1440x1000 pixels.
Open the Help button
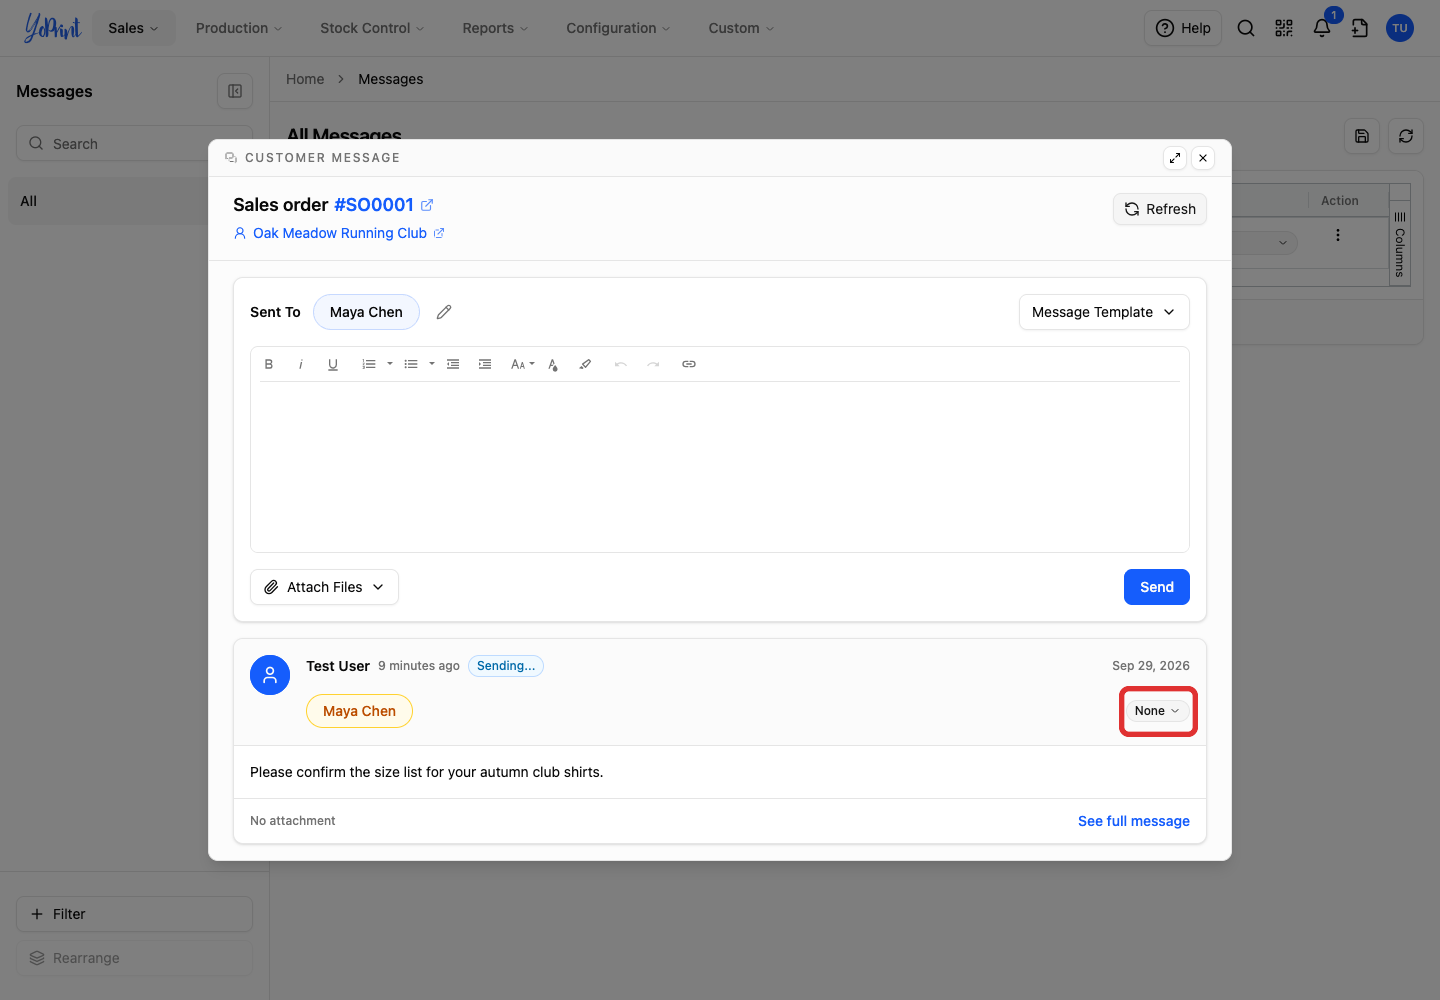tap(1183, 28)
